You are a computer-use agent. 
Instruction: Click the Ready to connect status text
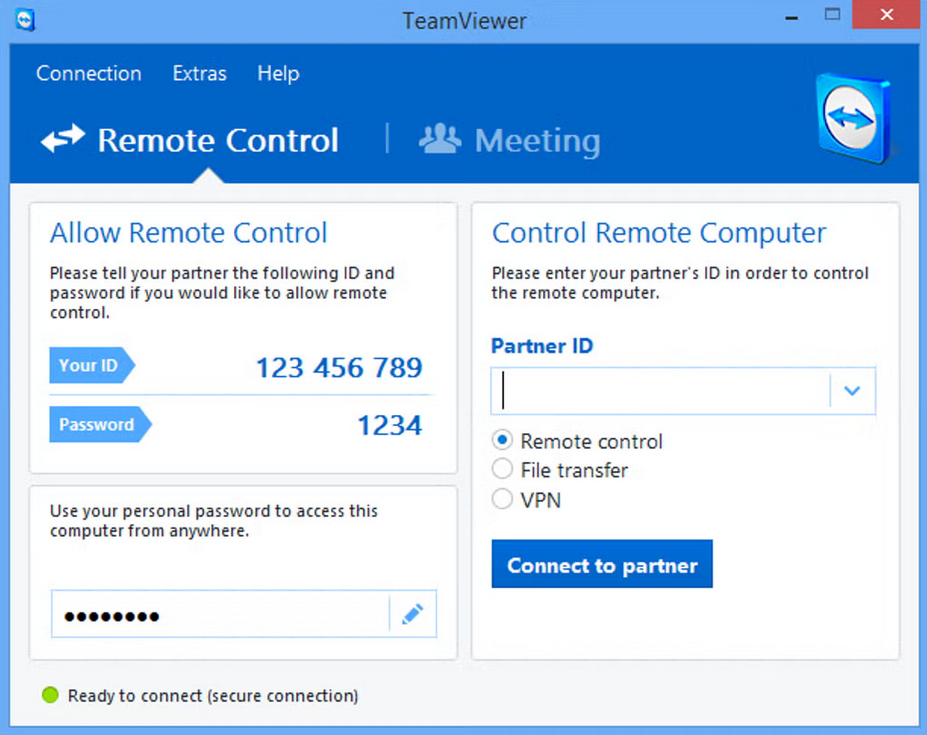(x=213, y=696)
